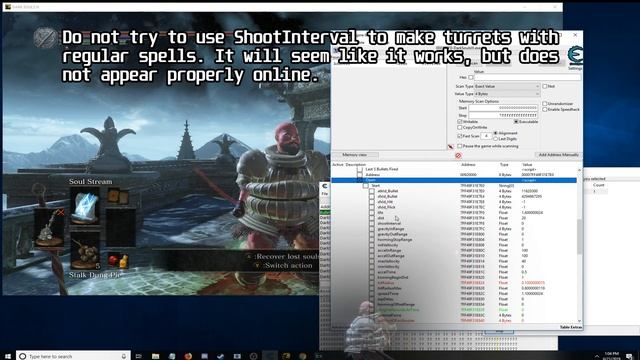Toggle the Not checkbox
This screenshot has height=360, width=640.
tap(544, 86)
